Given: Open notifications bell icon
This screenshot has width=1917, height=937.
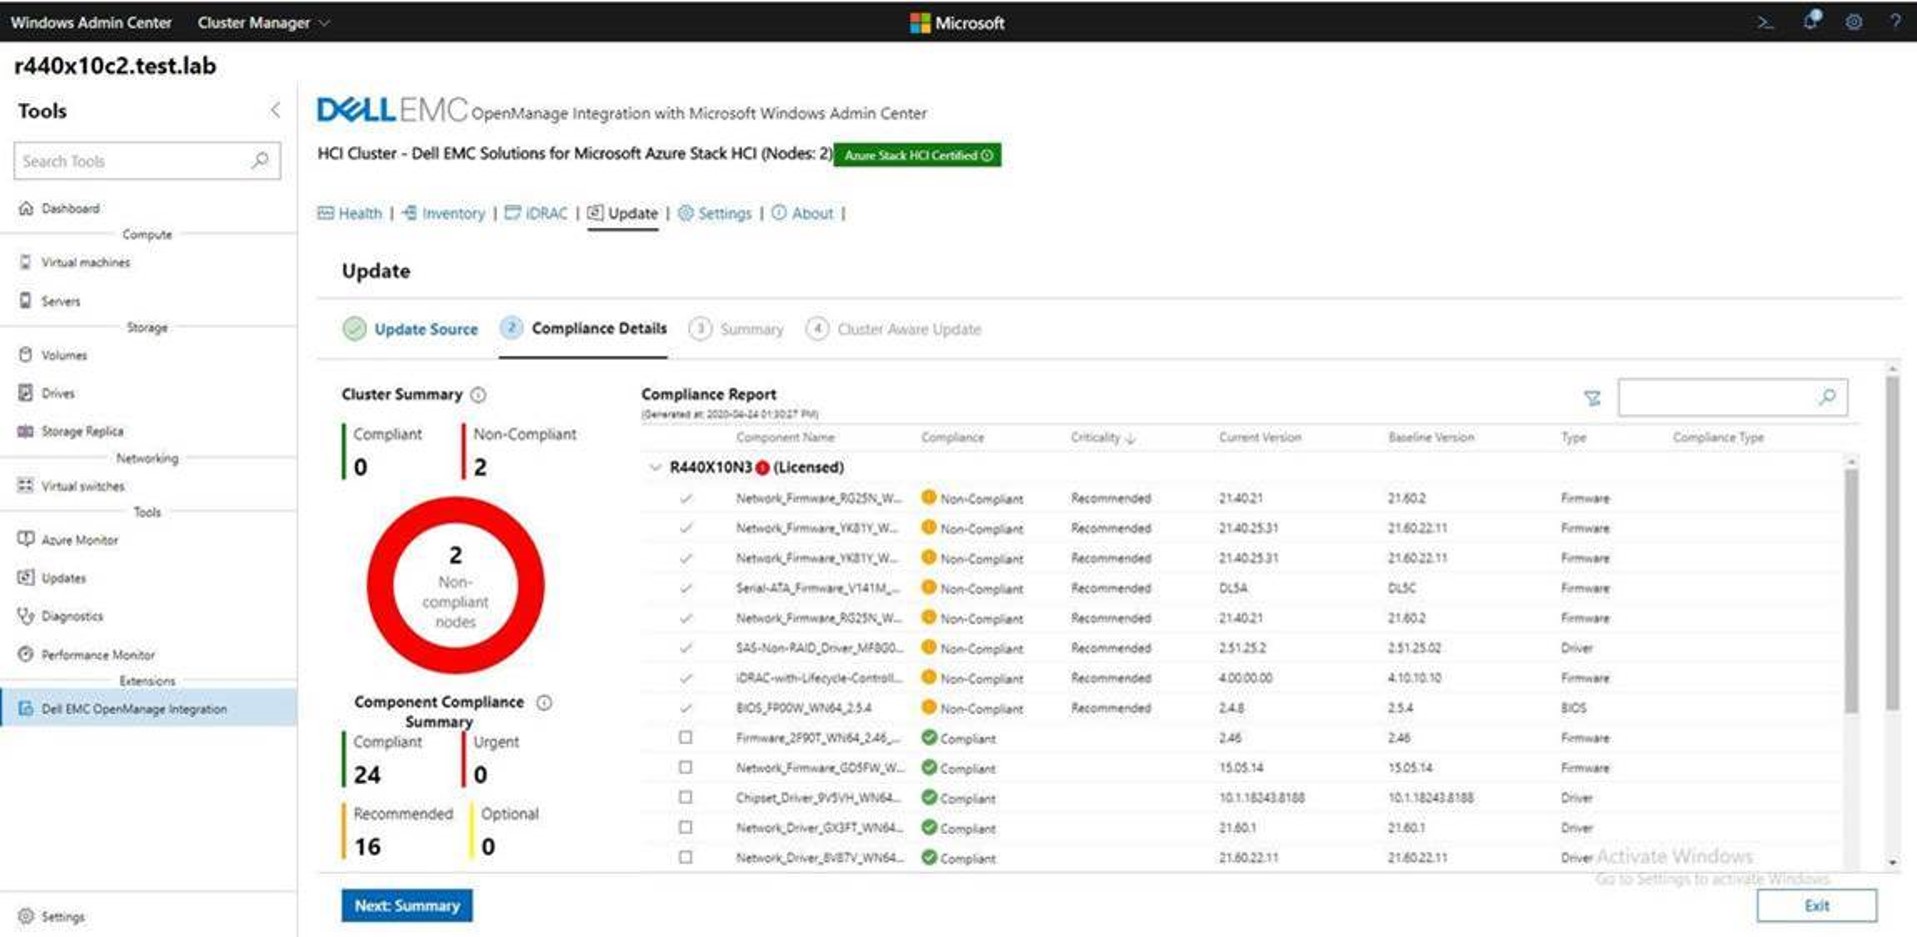Looking at the screenshot, I should [1811, 21].
